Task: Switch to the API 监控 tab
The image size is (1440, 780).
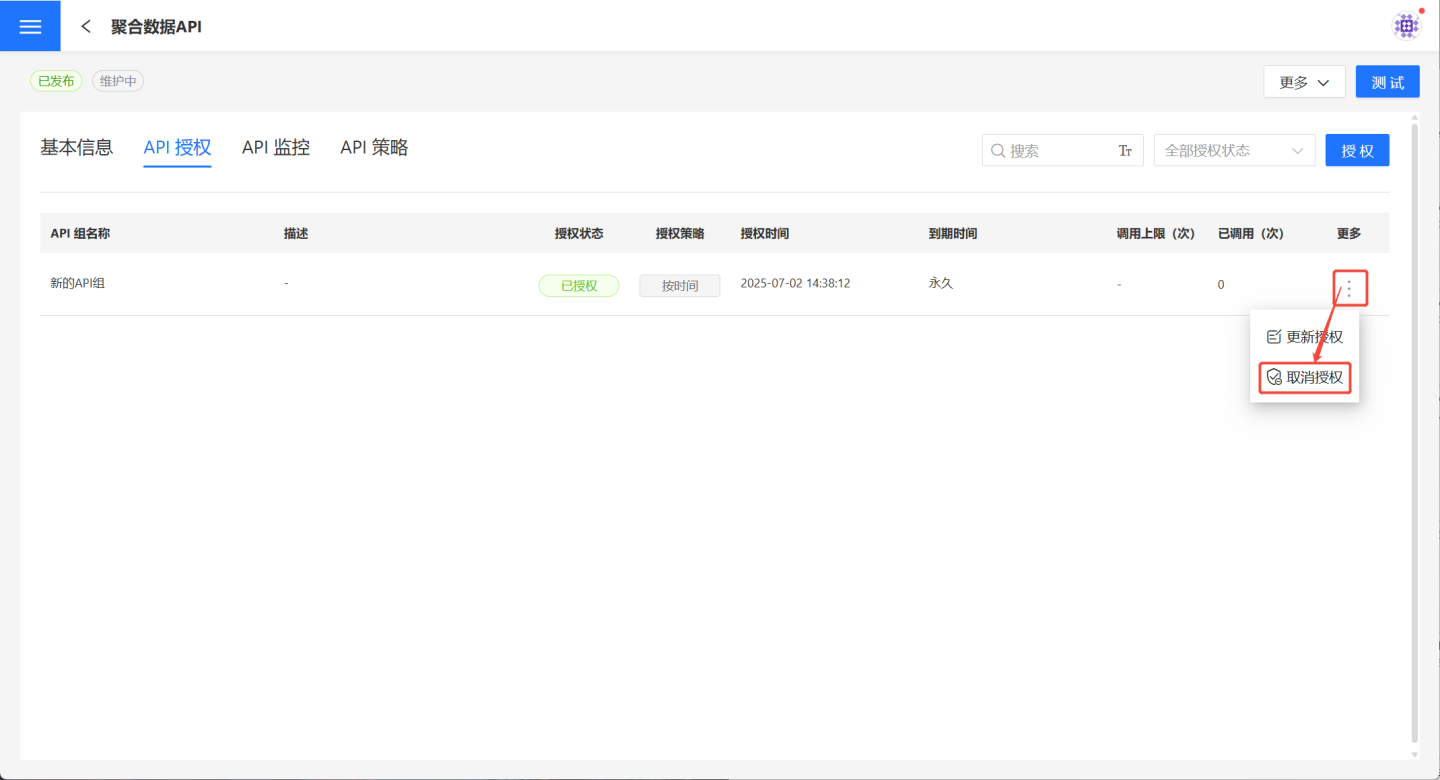Action: click(x=276, y=148)
